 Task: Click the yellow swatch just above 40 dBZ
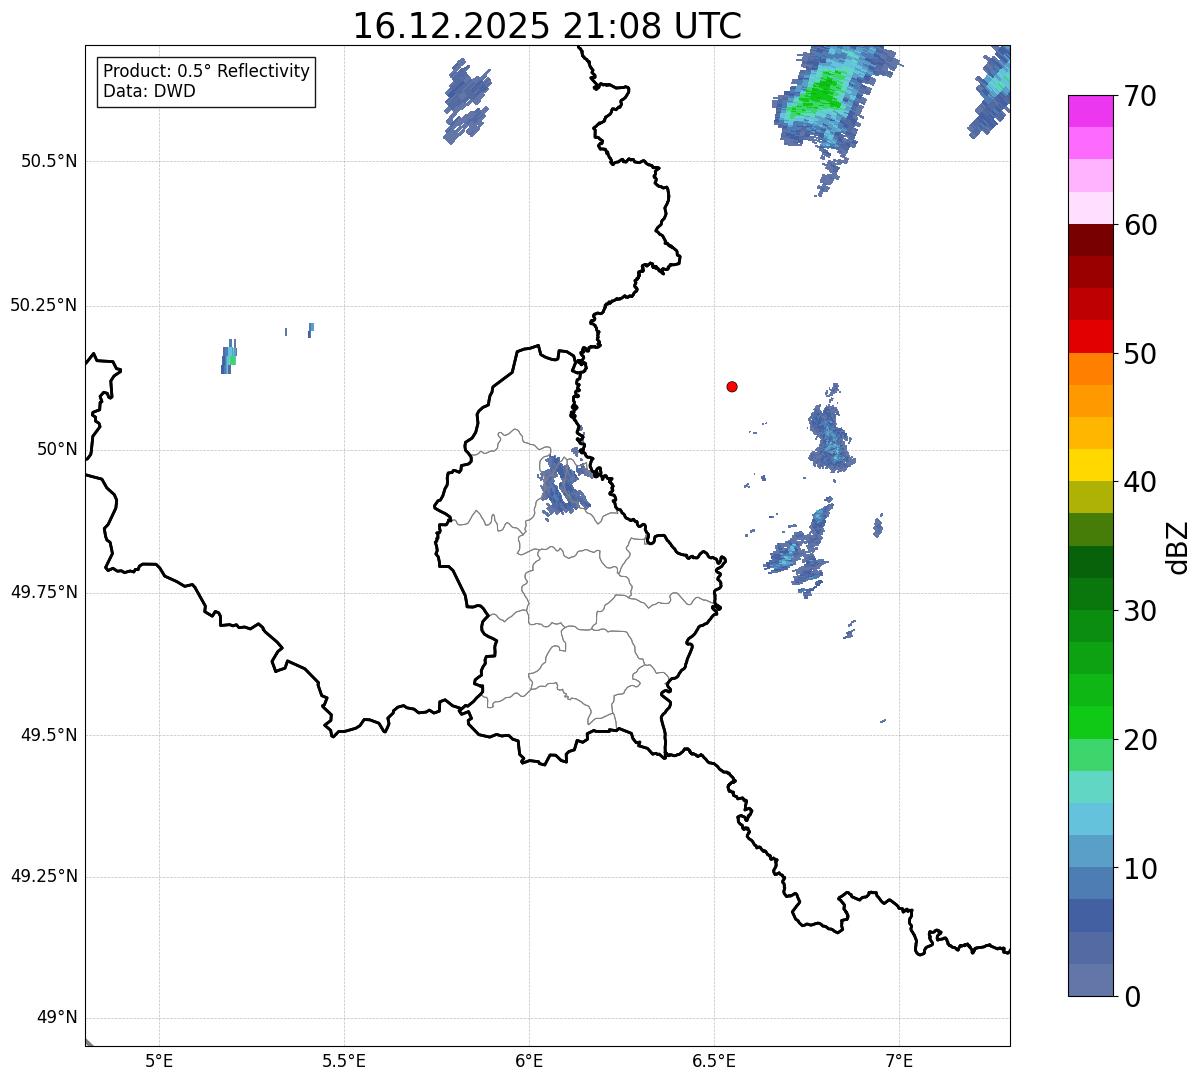(x=1091, y=465)
